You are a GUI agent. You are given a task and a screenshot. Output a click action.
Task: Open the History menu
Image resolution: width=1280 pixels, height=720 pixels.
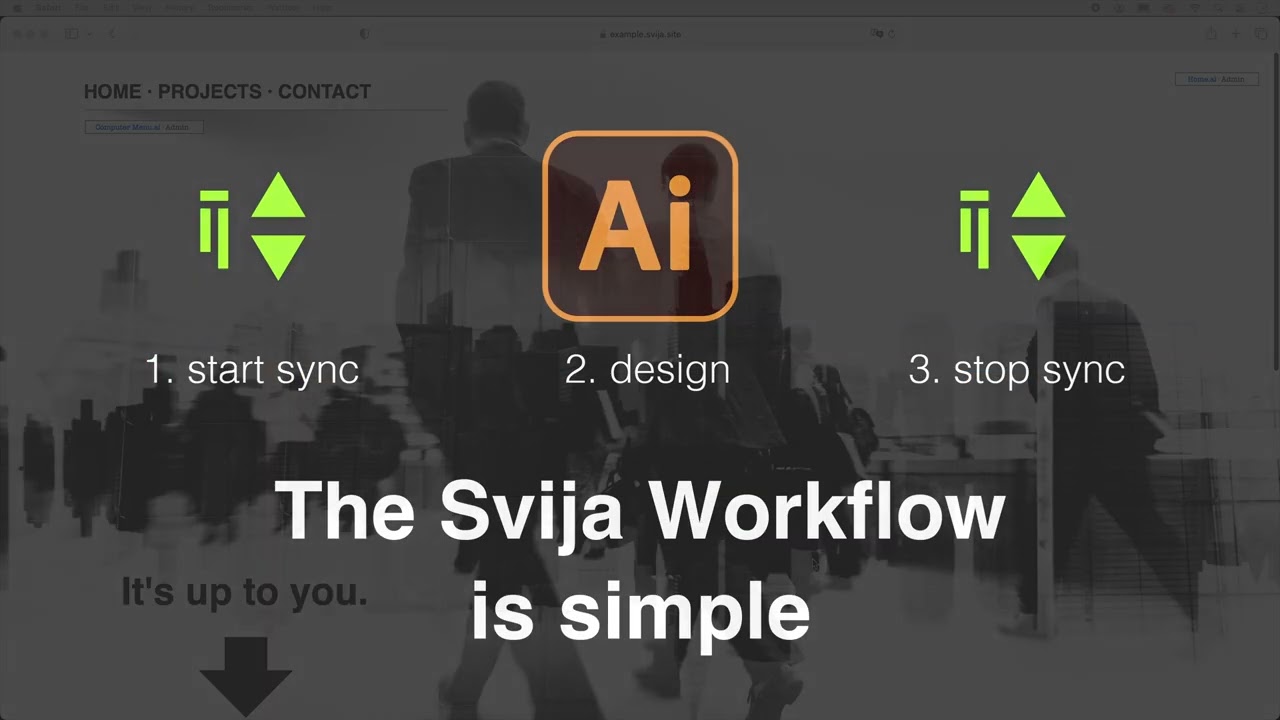[x=179, y=8]
